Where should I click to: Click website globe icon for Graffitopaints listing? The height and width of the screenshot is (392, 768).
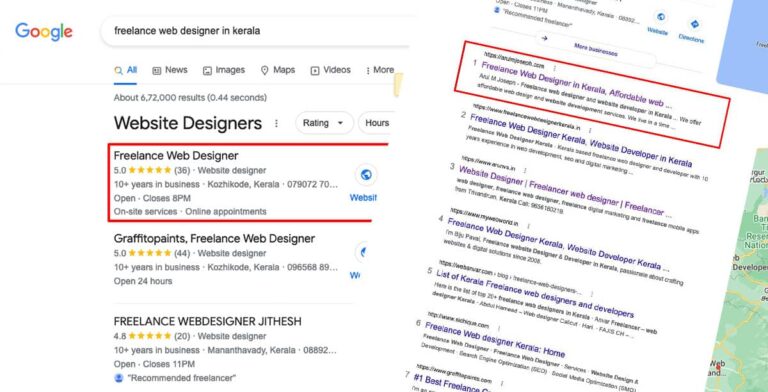click(x=361, y=252)
